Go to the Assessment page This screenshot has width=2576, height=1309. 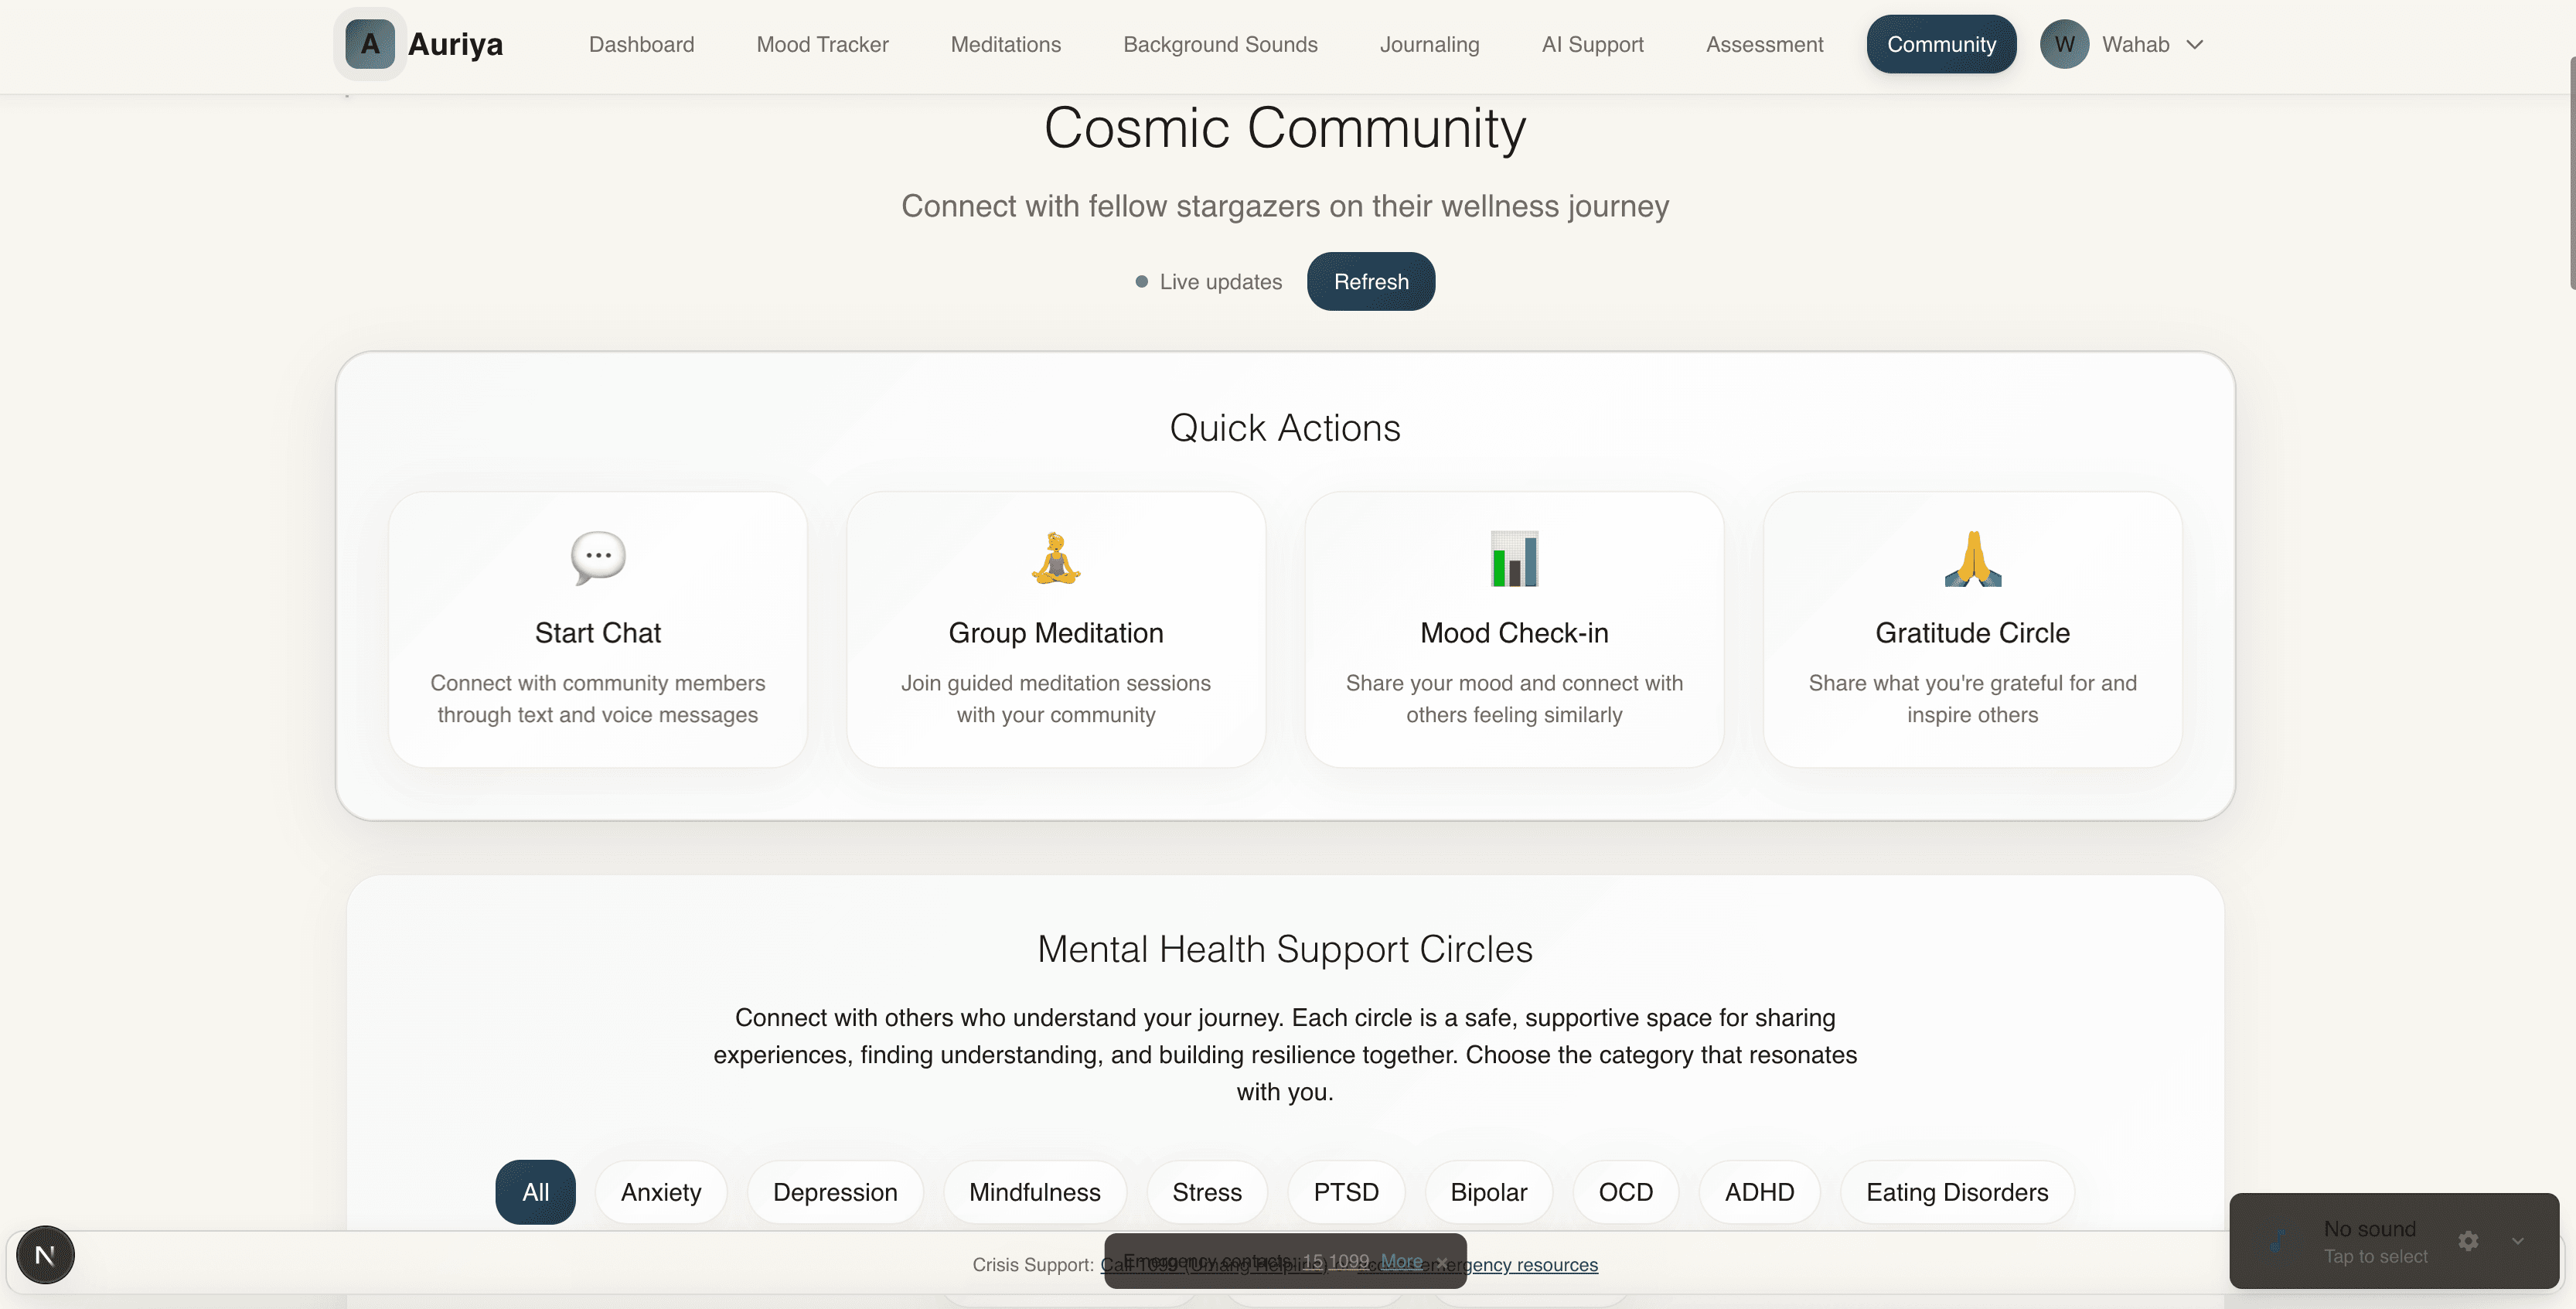[x=1764, y=44]
